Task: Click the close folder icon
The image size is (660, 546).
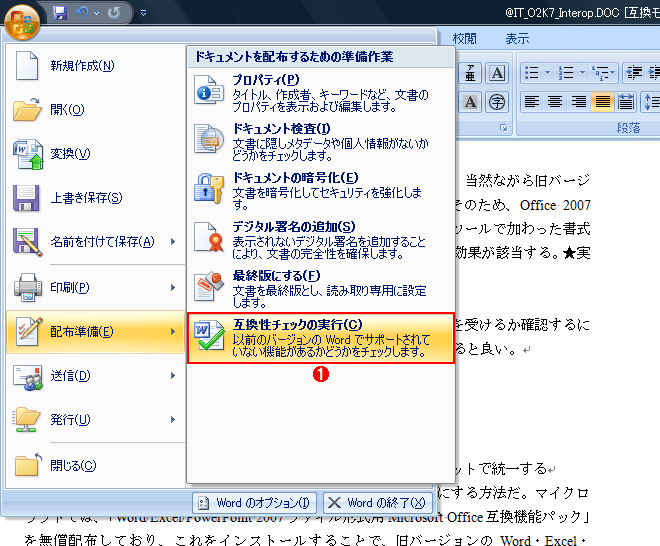Action: [x=28, y=465]
